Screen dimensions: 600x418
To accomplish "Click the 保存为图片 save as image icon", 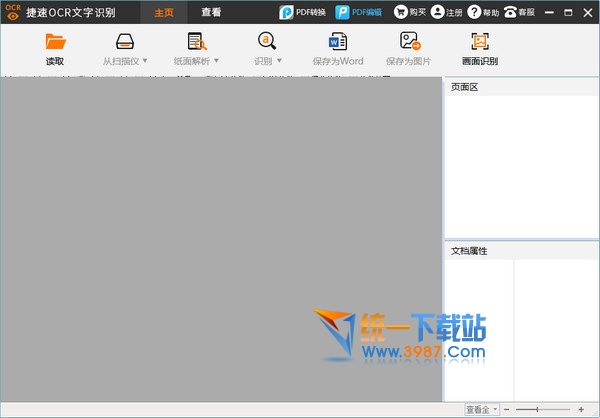I will point(409,42).
